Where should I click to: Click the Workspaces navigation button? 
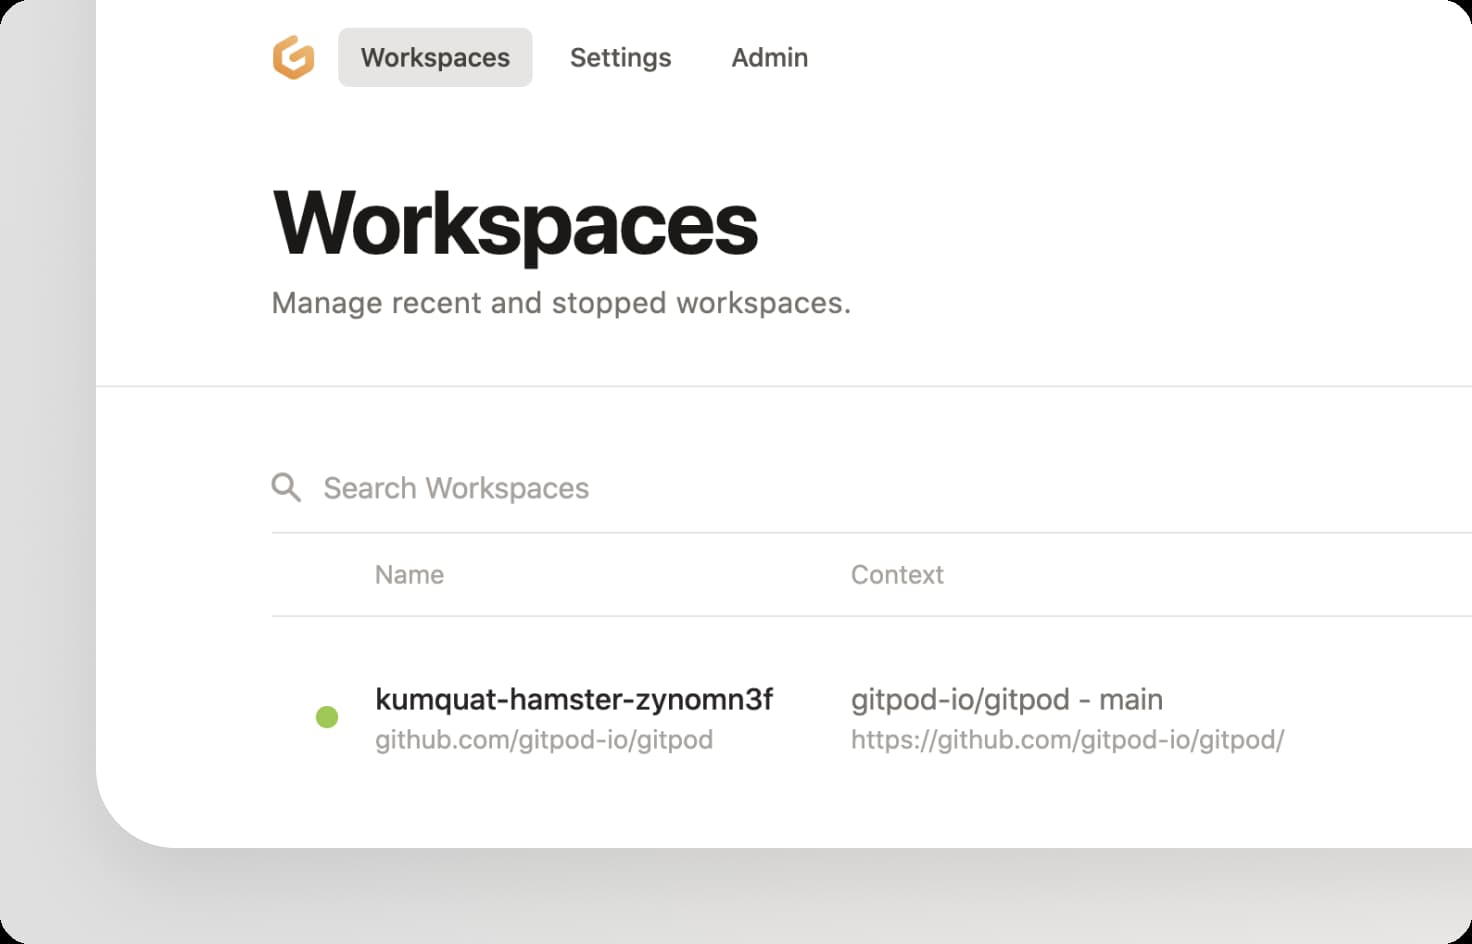435,57
